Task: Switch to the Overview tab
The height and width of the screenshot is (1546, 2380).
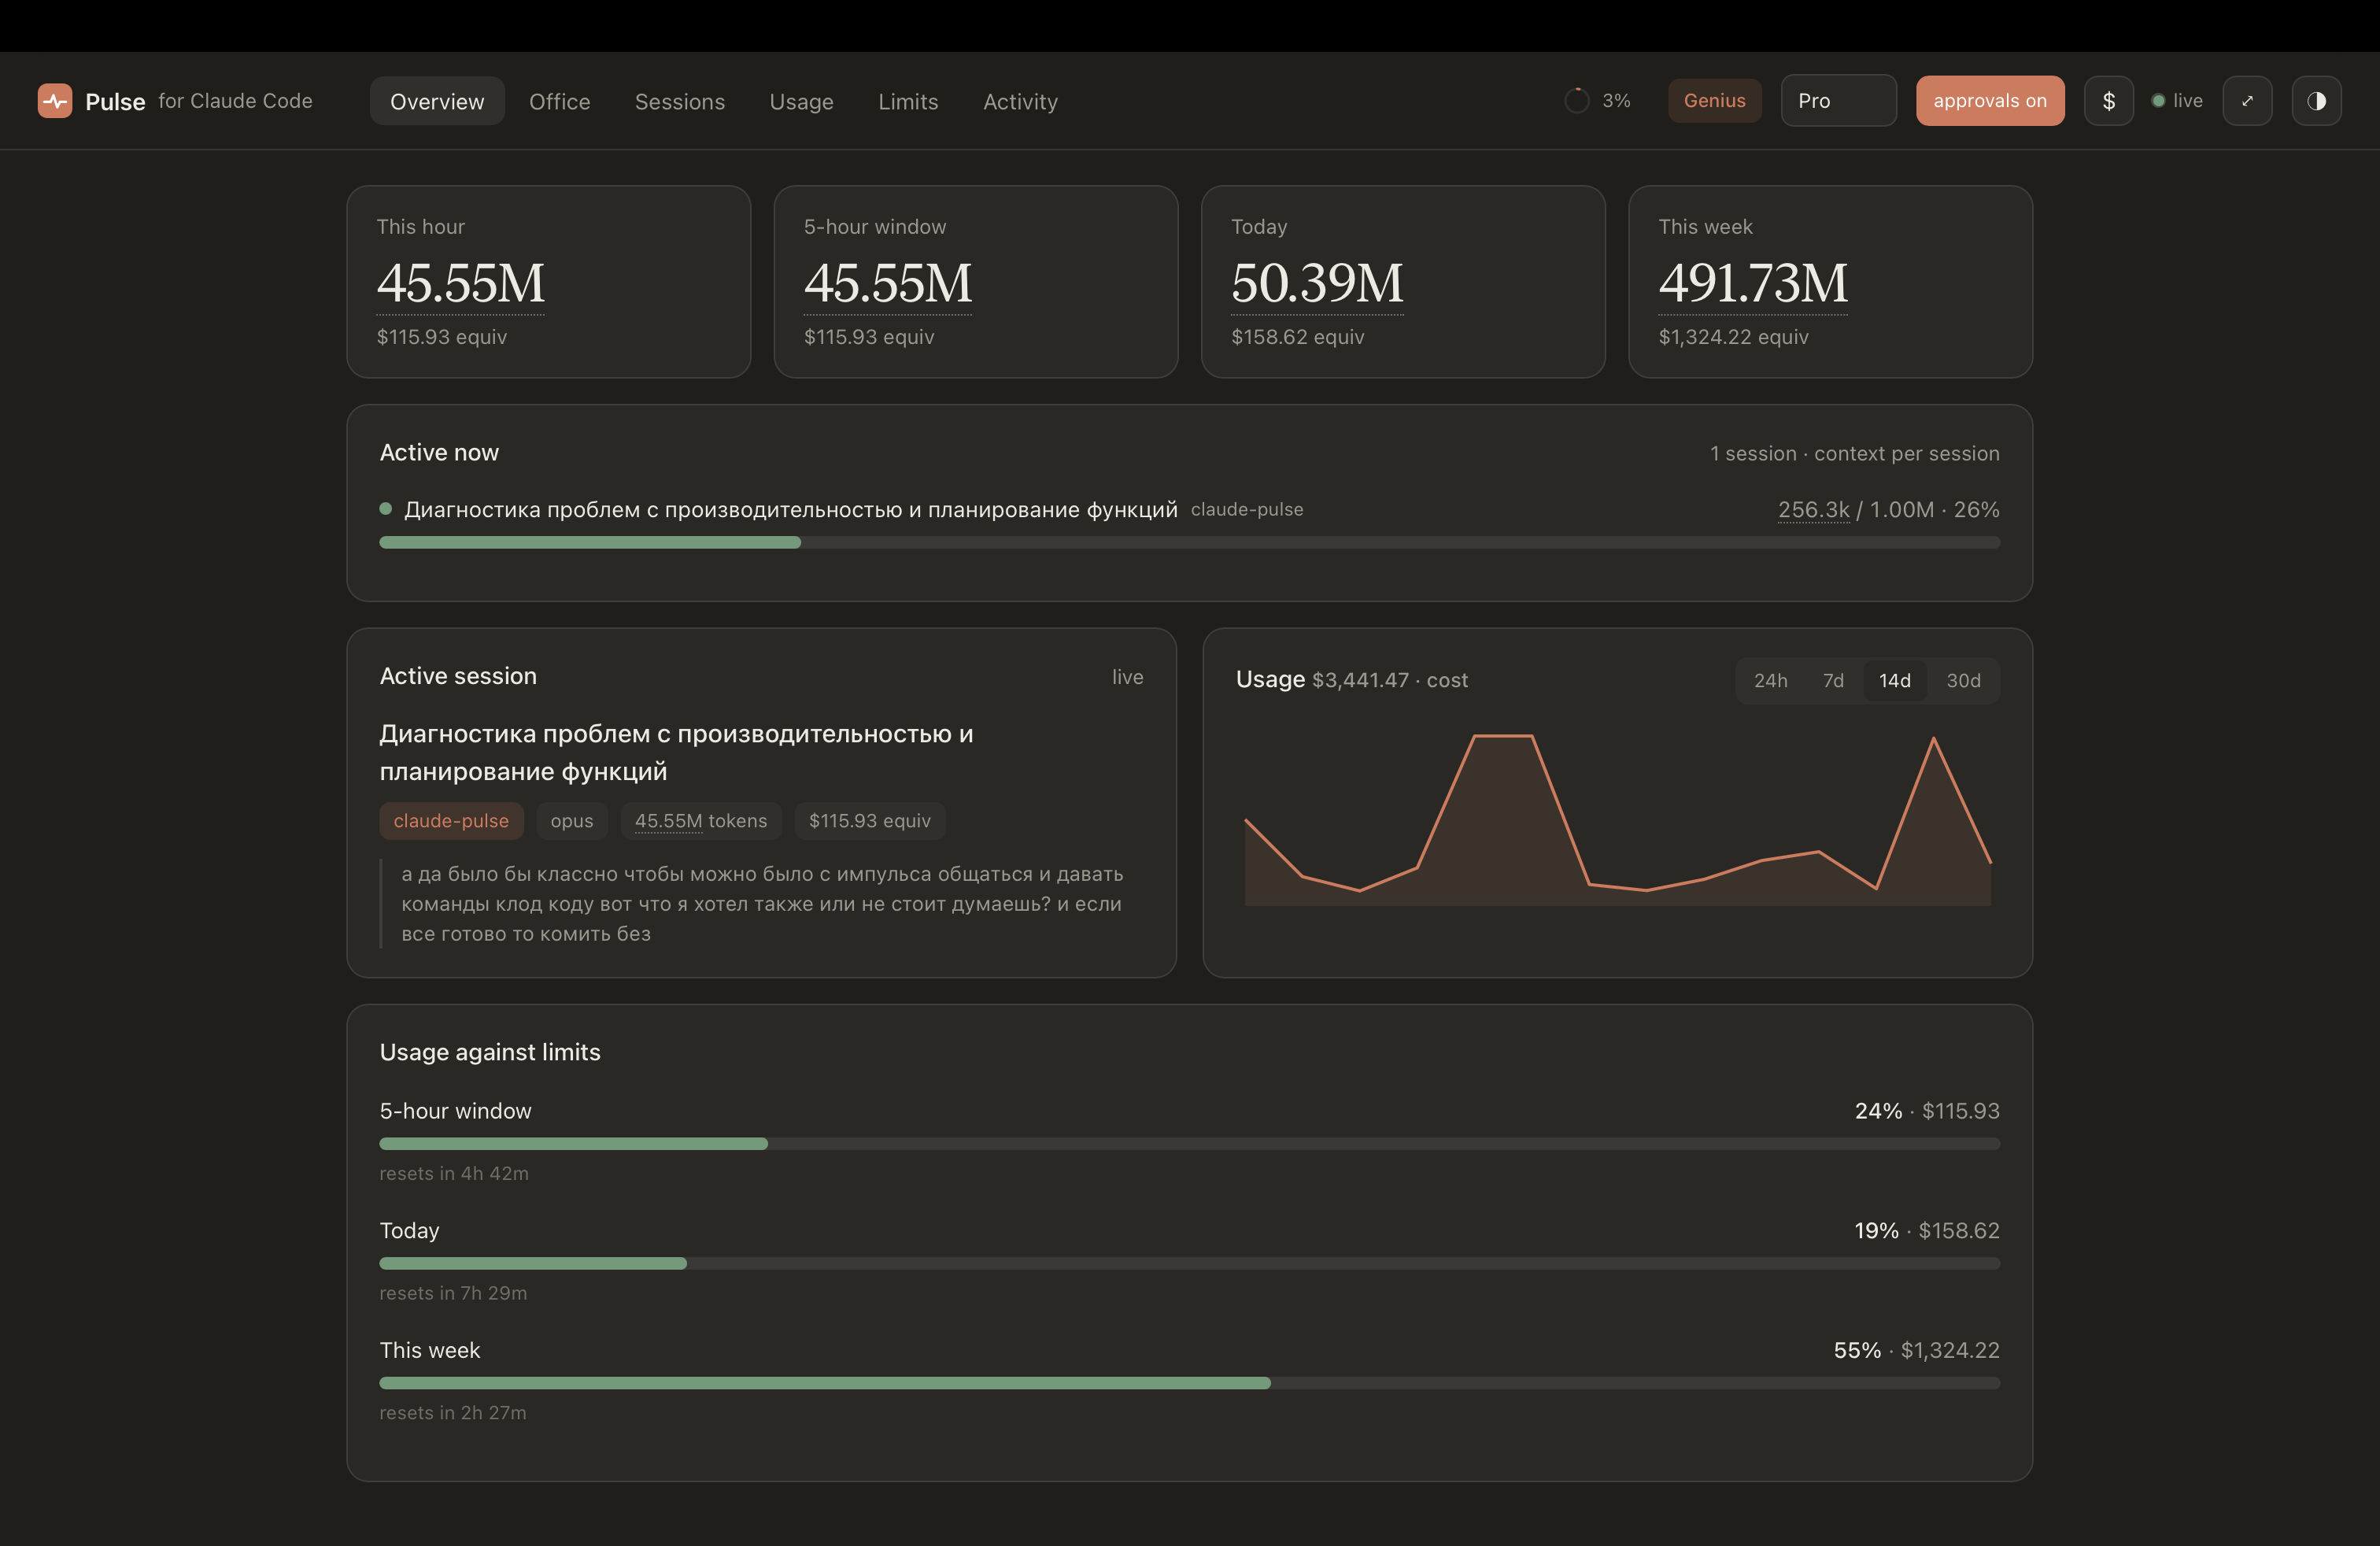Action: 437,101
